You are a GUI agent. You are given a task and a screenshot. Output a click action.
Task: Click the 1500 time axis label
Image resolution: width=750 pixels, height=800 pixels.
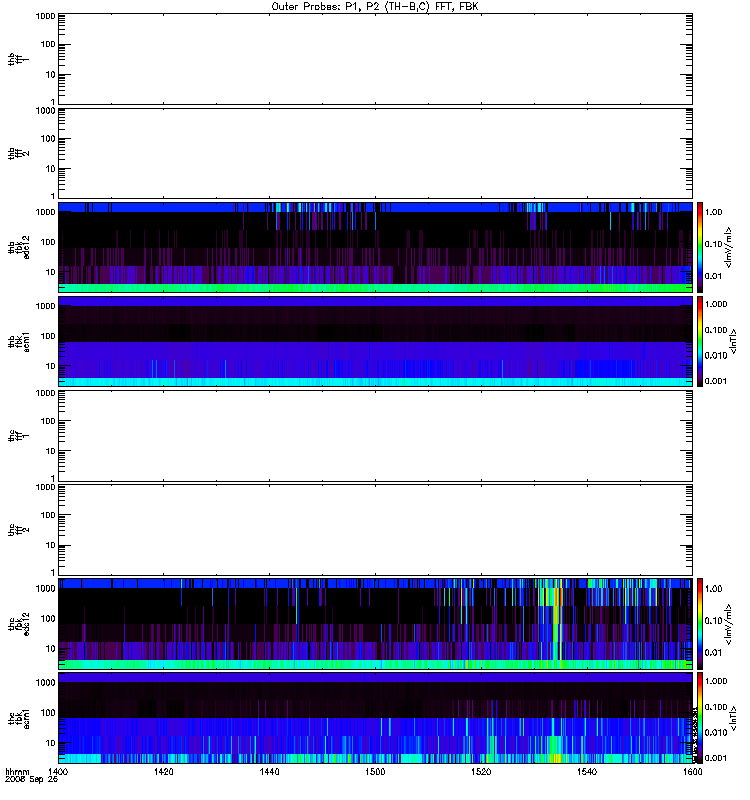tap(375, 771)
